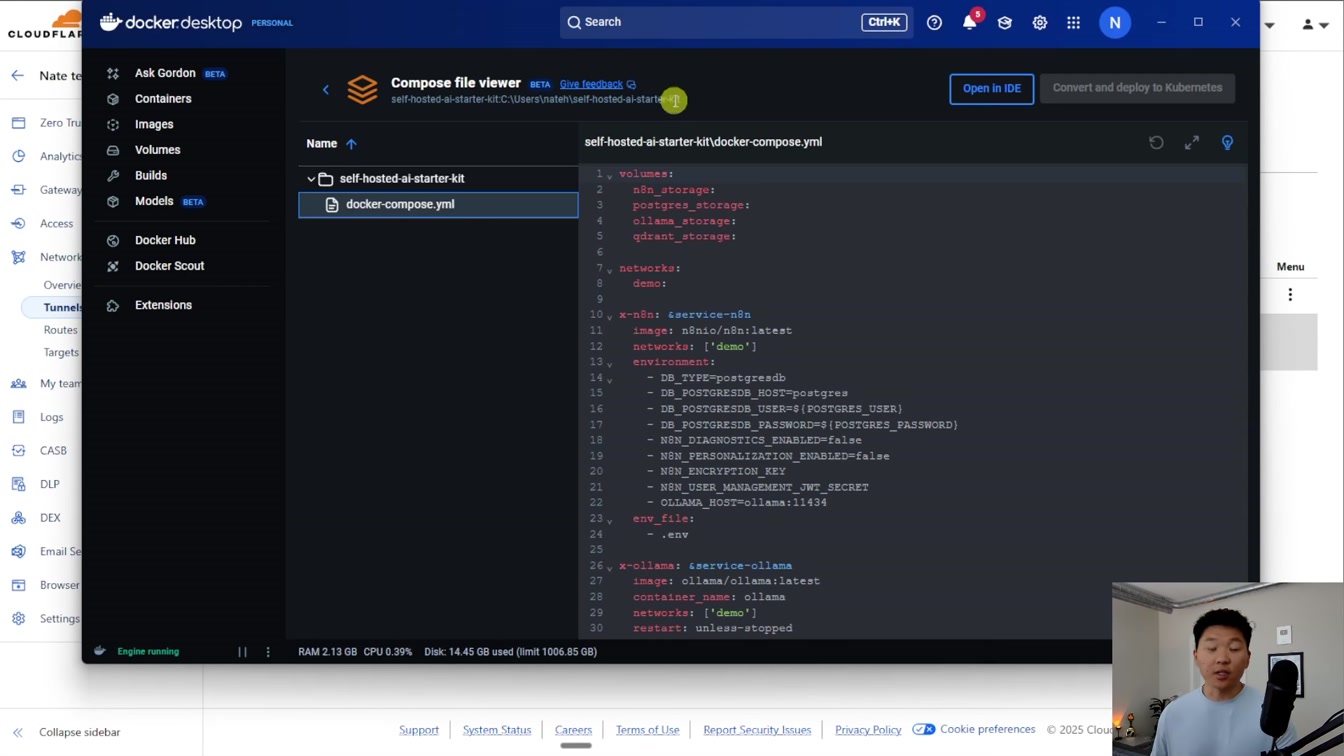
Task: Open DEX in Cloudflare sidebar
Action: pos(50,518)
